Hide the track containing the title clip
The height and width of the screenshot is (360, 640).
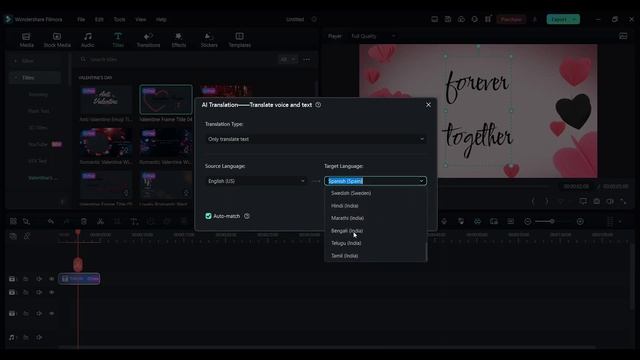52,279
